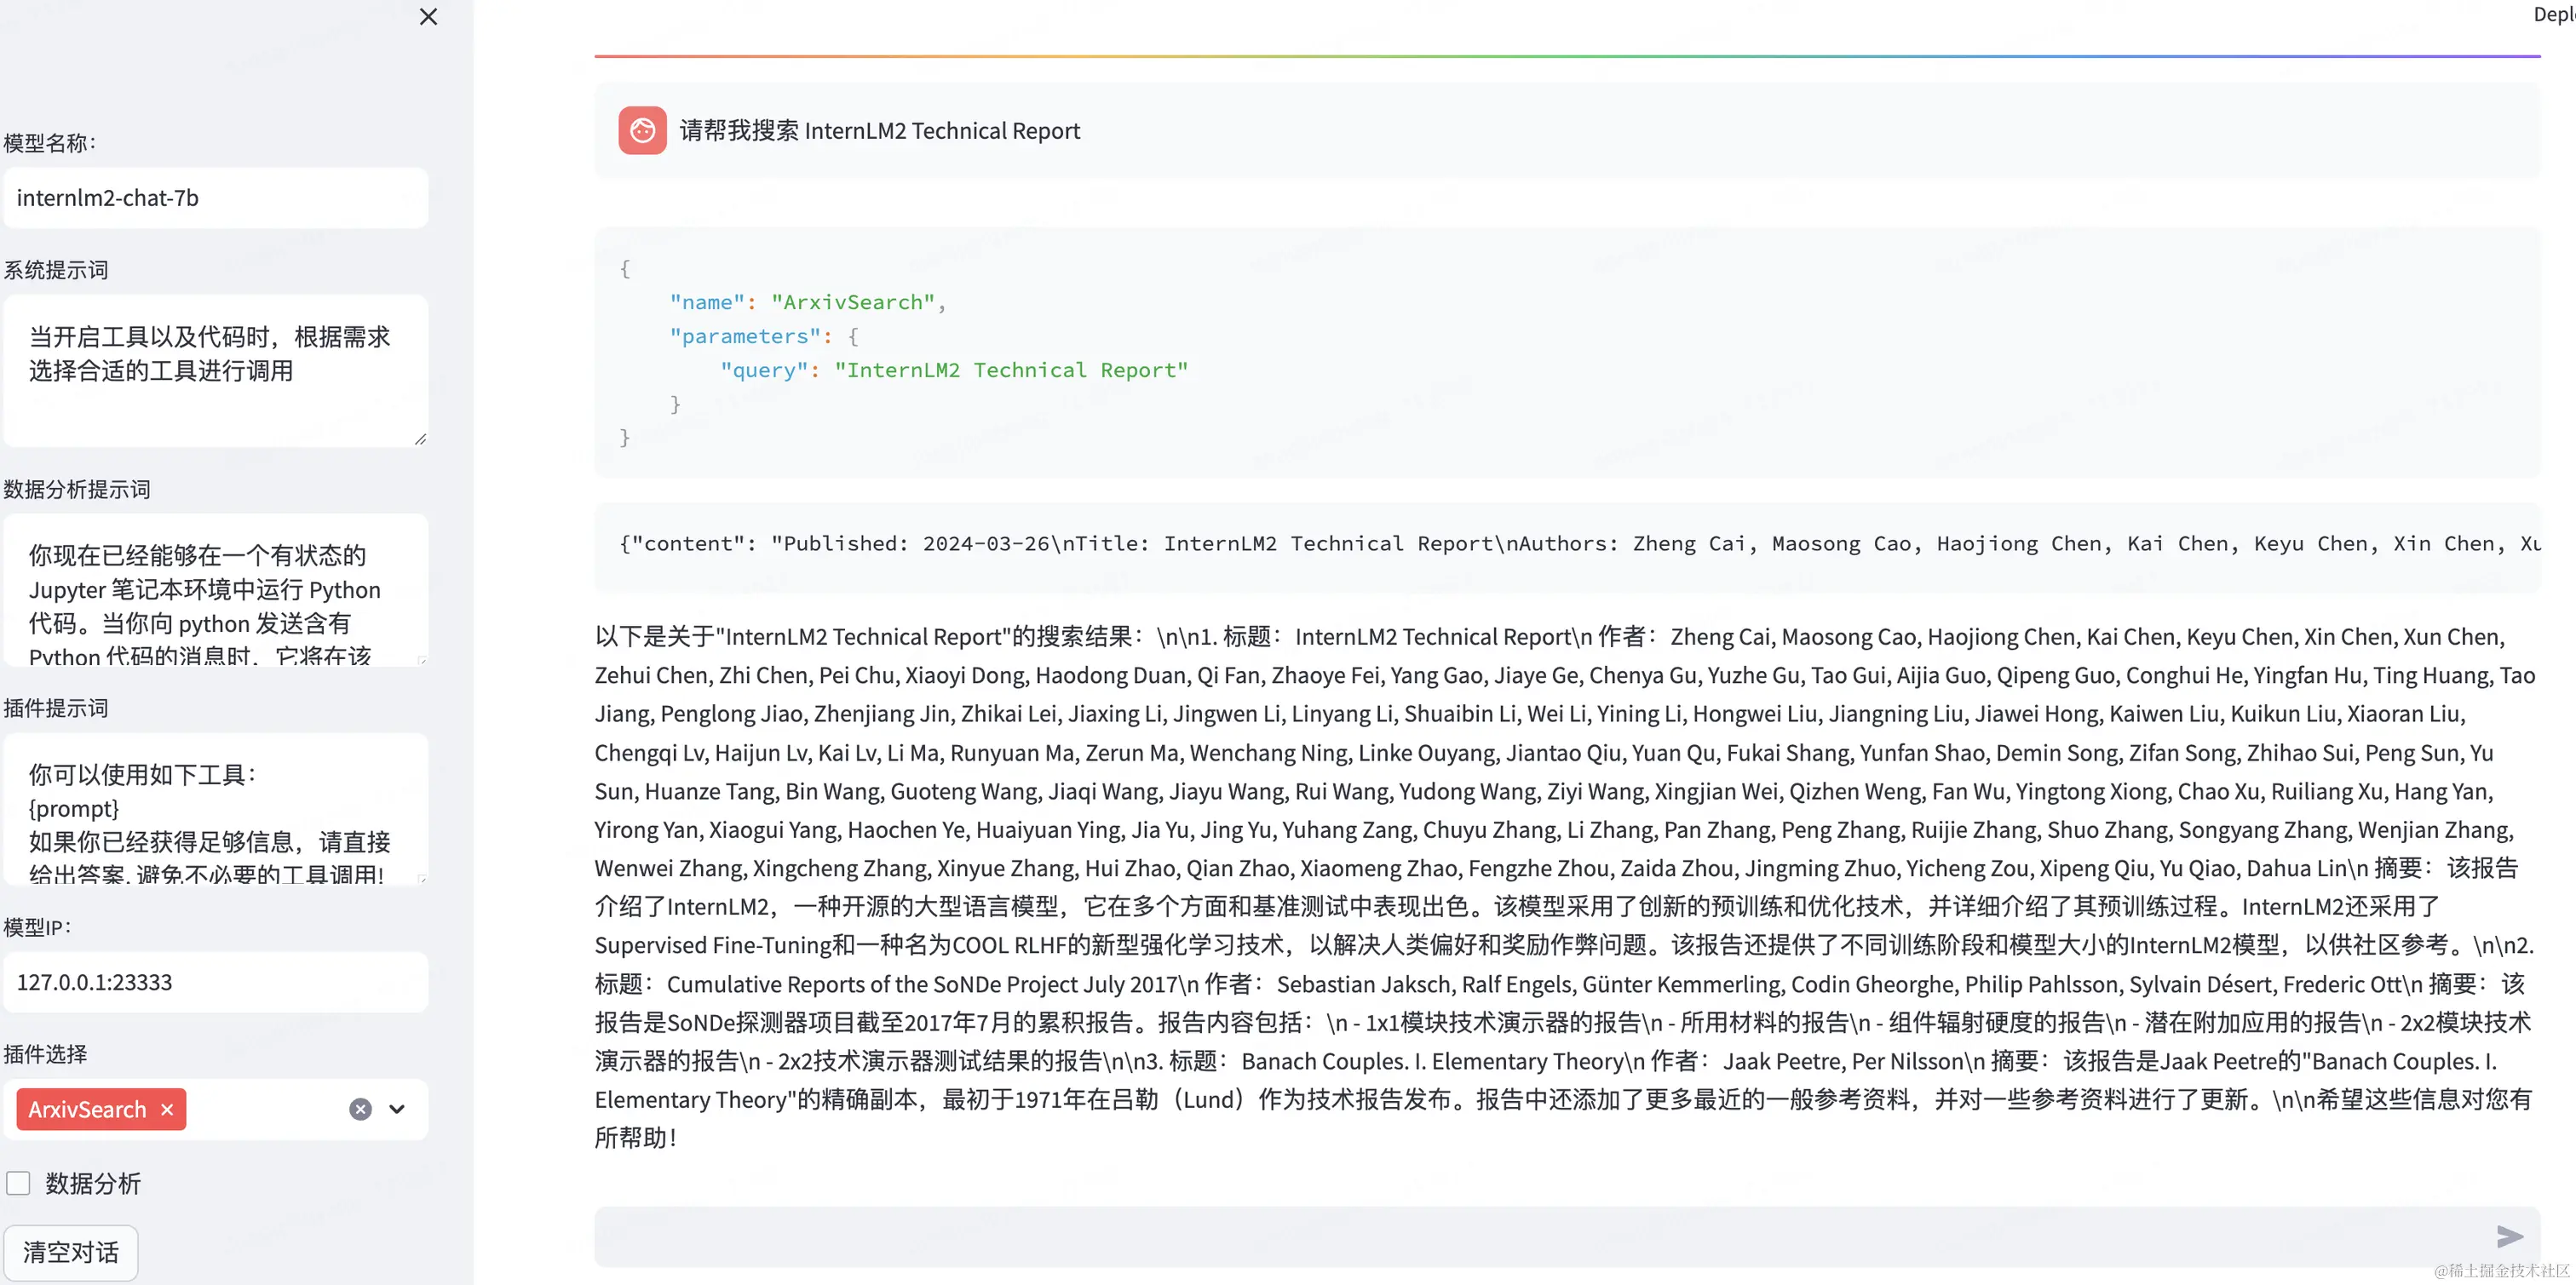Remove the ArxivSearch tag with its x
Screen dimensions: 2576x1285
pyautogui.click(x=167, y=1109)
